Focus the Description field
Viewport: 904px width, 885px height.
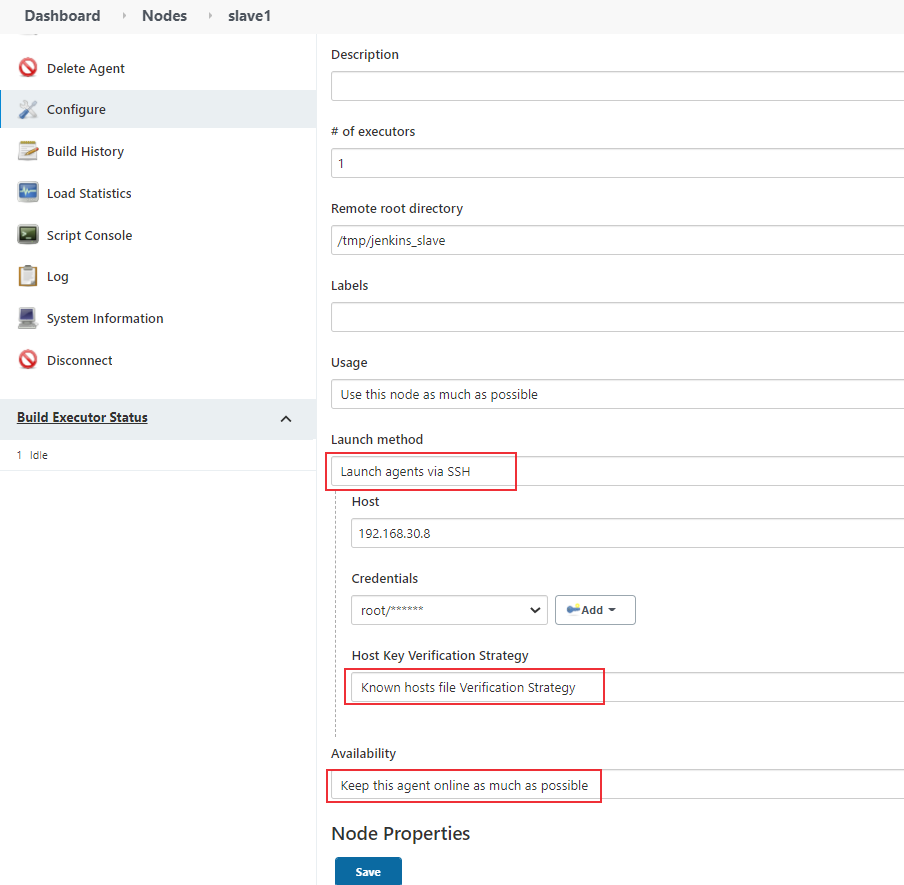(x=617, y=86)
